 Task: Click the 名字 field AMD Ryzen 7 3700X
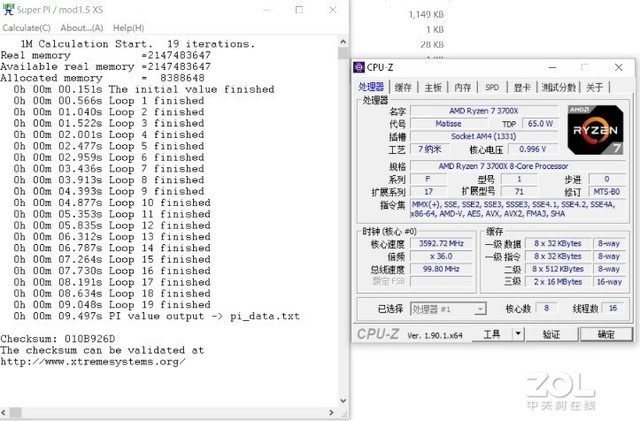(x=484, y=111)
